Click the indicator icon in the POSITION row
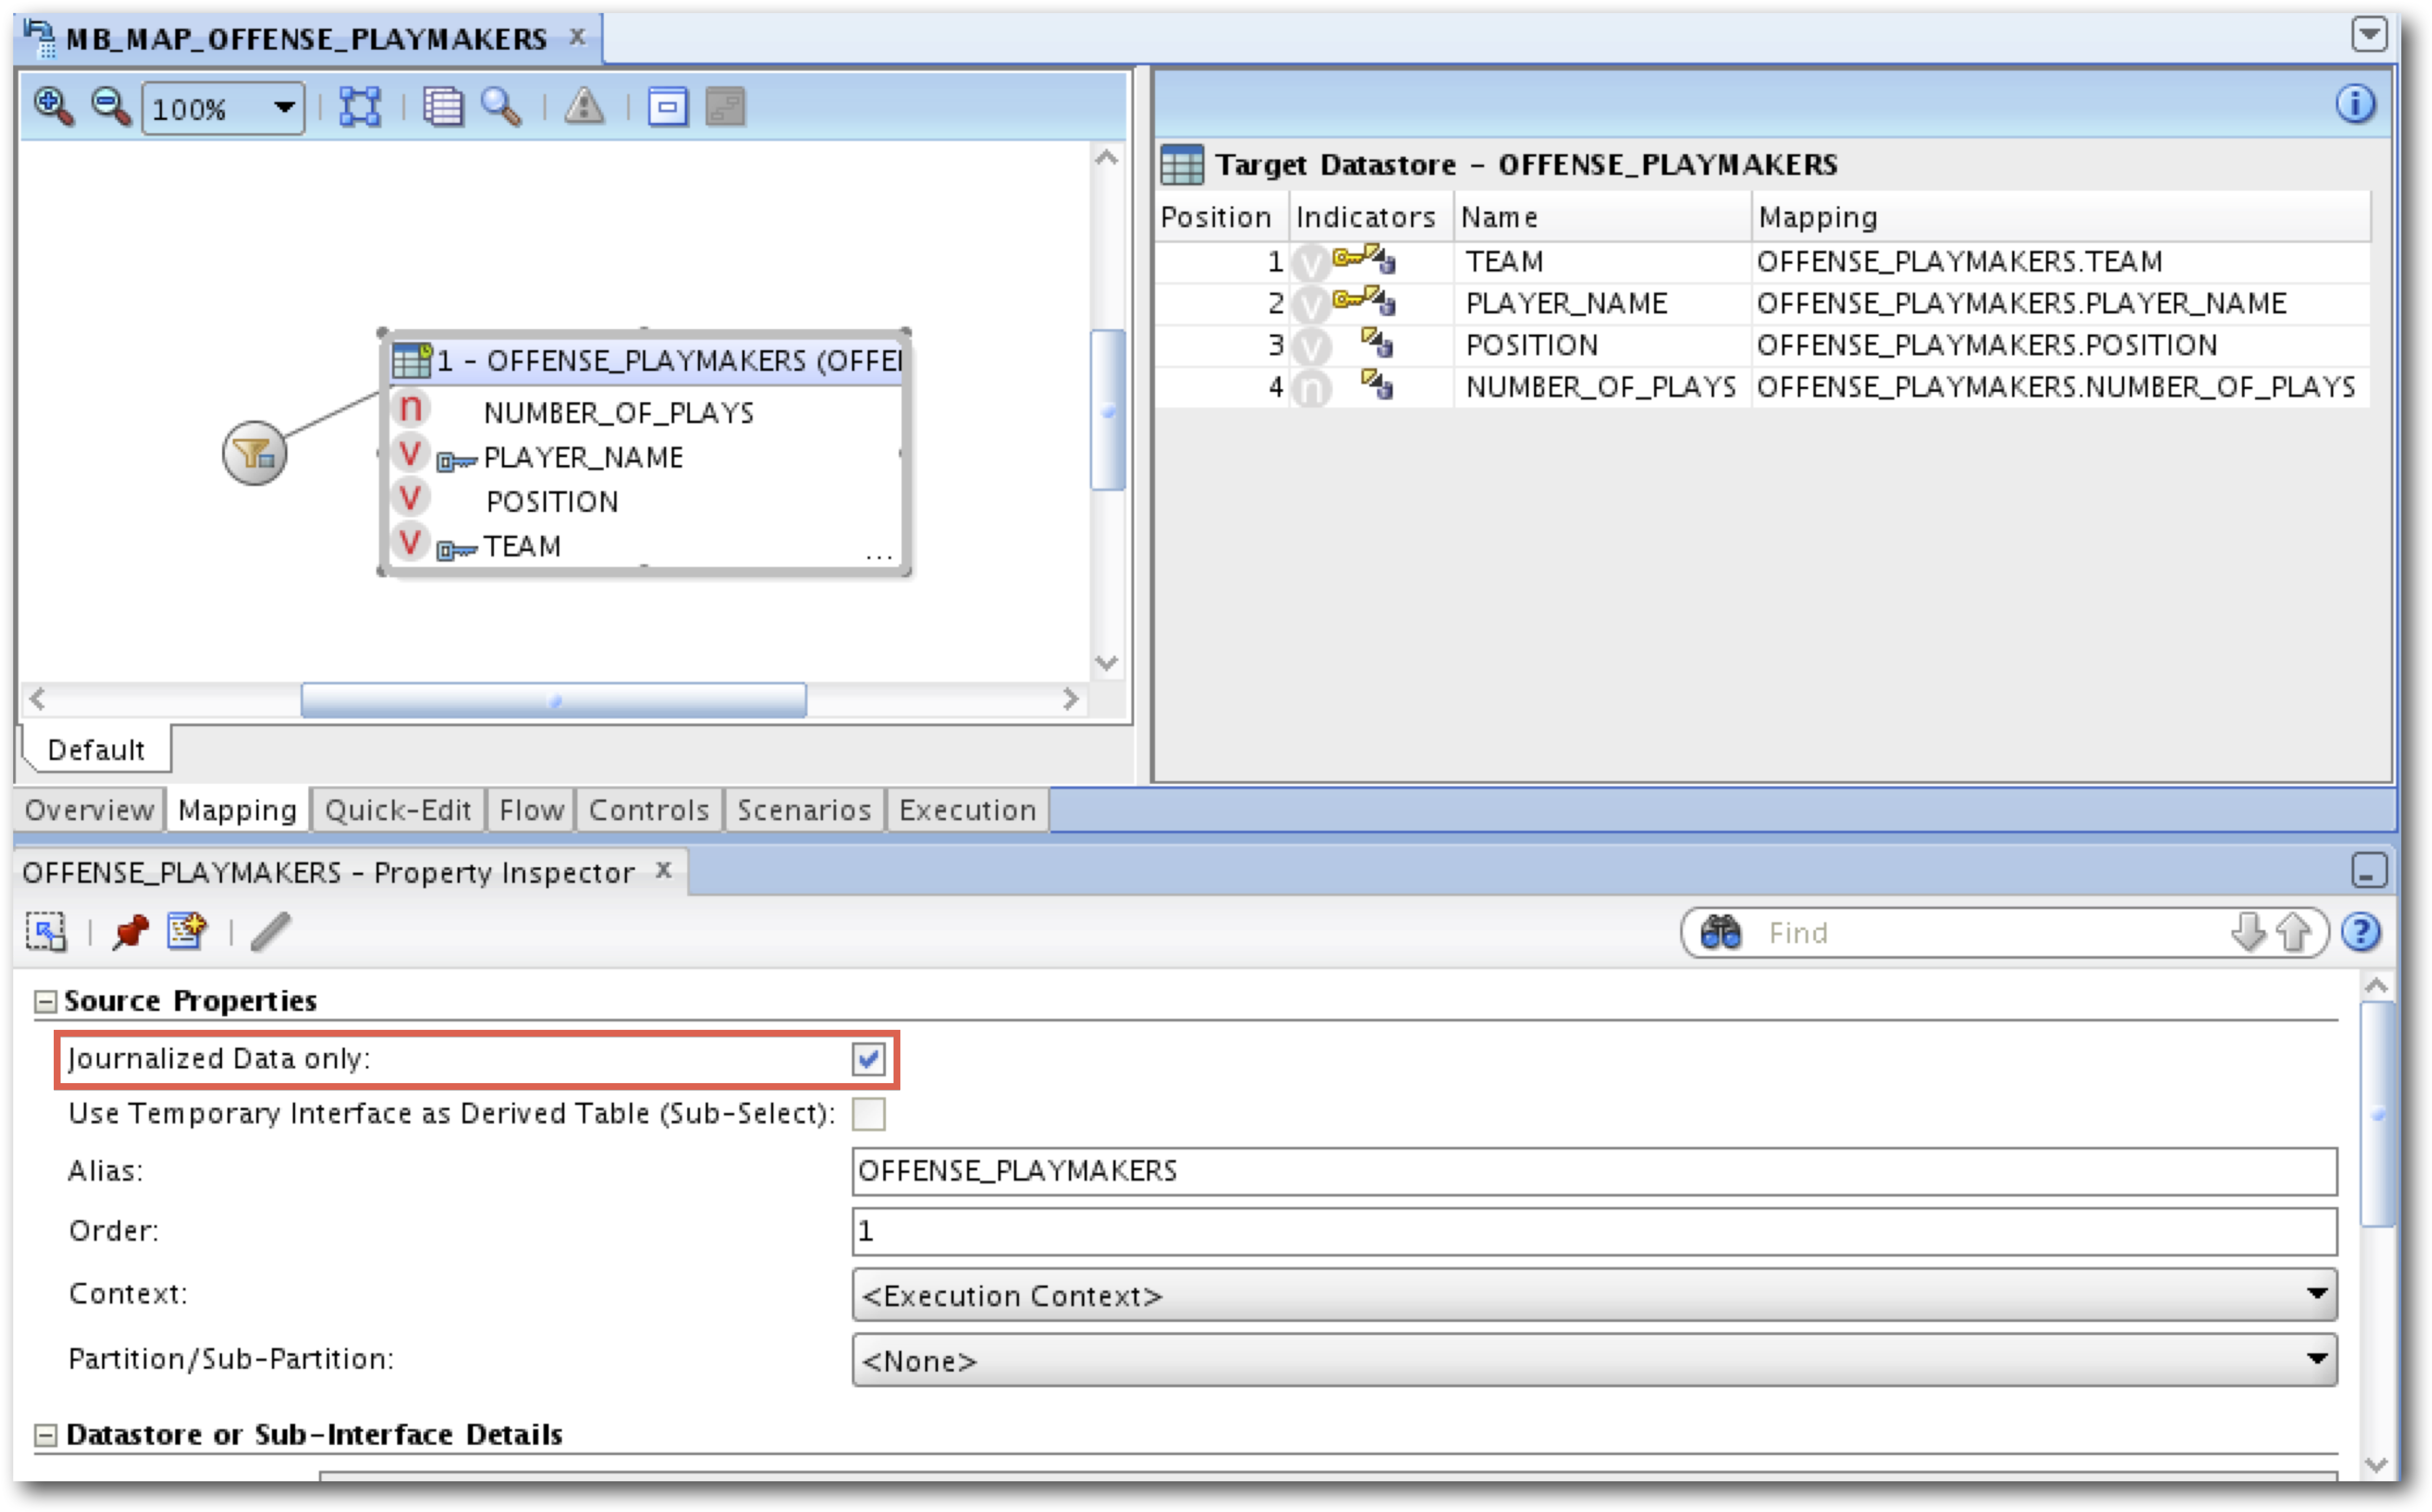The image size is (2432, 1512). pyautogui.click(x=1377, y=343)
